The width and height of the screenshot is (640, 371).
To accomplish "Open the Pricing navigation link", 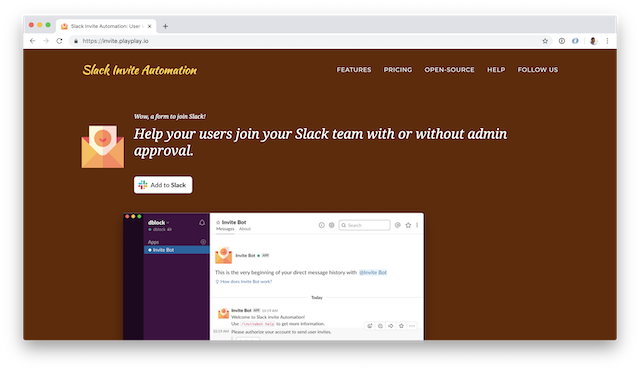I will pyautogui.click(x=398, y=70).
